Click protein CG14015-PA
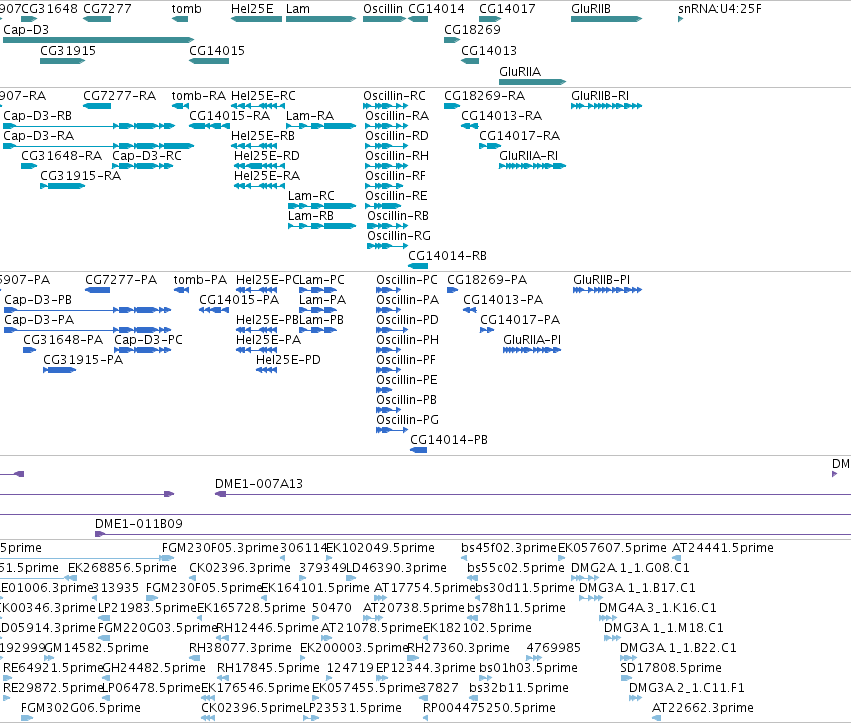Screen dimensions: 851x723 click(x=239, y=300)
